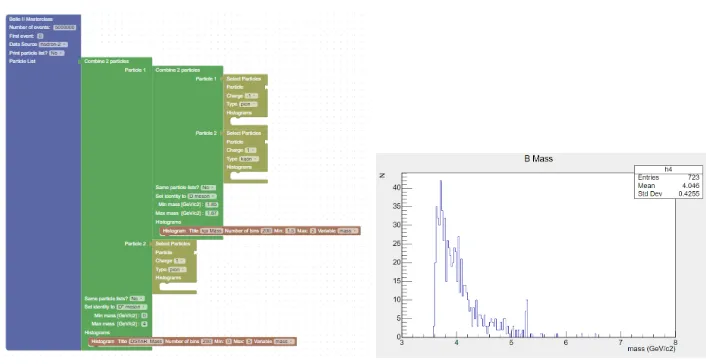Viewport: 706px width, 364px height.
Task: Edit Number of bins in bottom Histogram block
Action: click(x=207, y=341)
